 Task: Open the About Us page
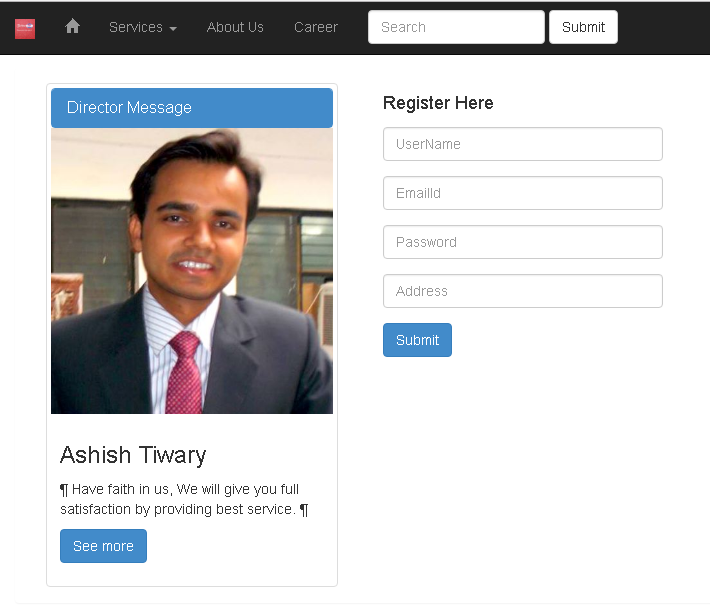click(x=235, y=27)
